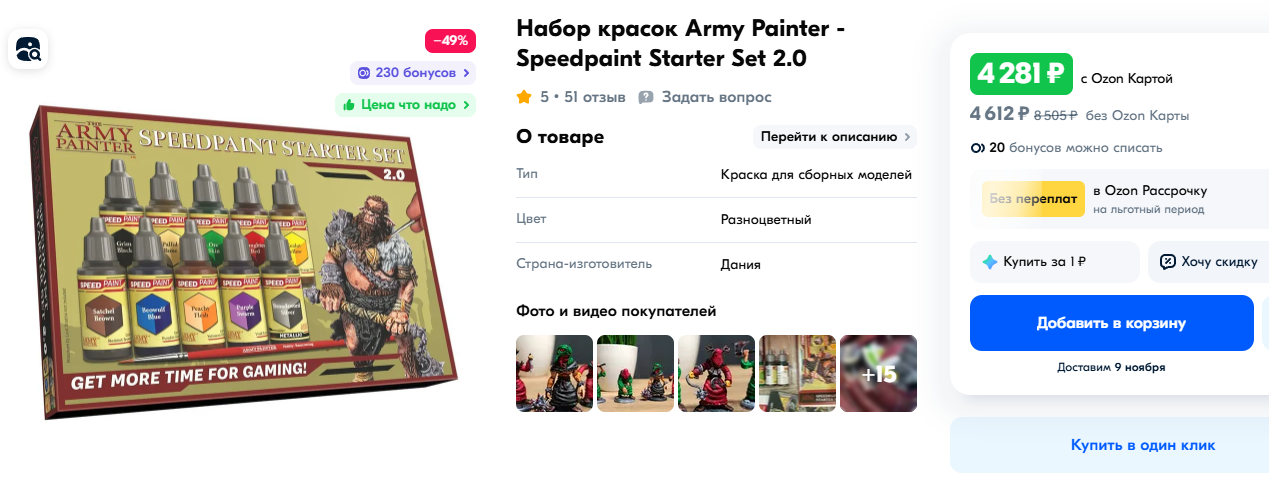This screenshot has height=494, width=1269.
Task: Expand the 230 бонусов badge chevron
Action: click(466, 73)
